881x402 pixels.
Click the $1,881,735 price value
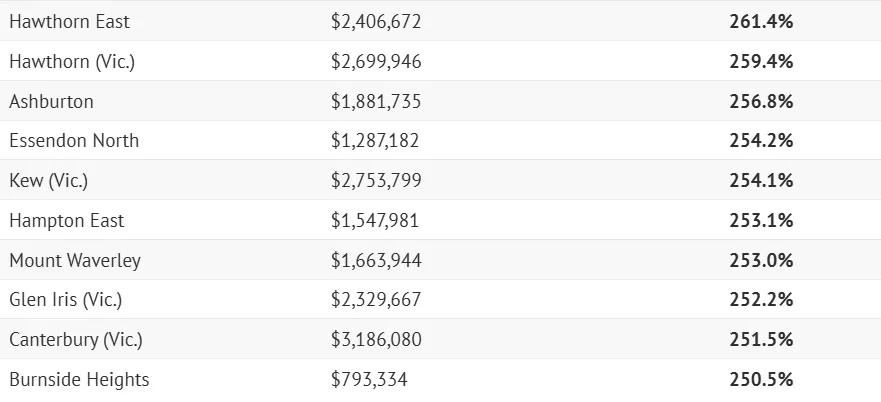376,101
